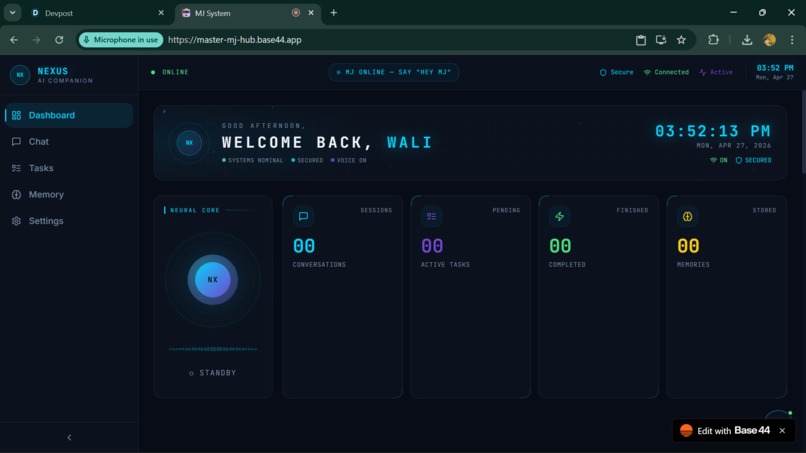Screen dimensions: 806x453
Task: Click the Memories brain icon
Action: pos(687,216)
